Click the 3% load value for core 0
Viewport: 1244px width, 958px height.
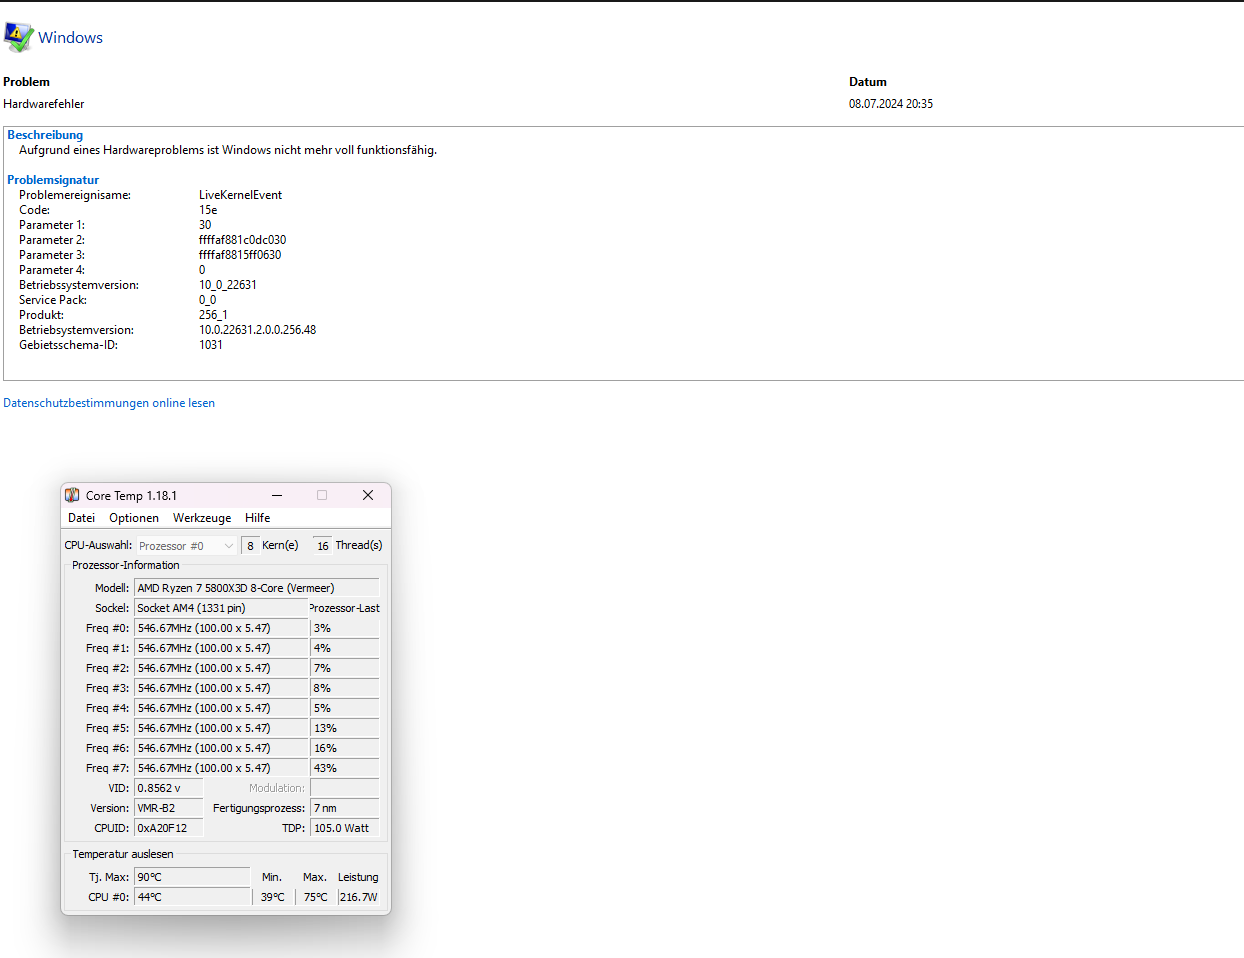pos(345,628)
